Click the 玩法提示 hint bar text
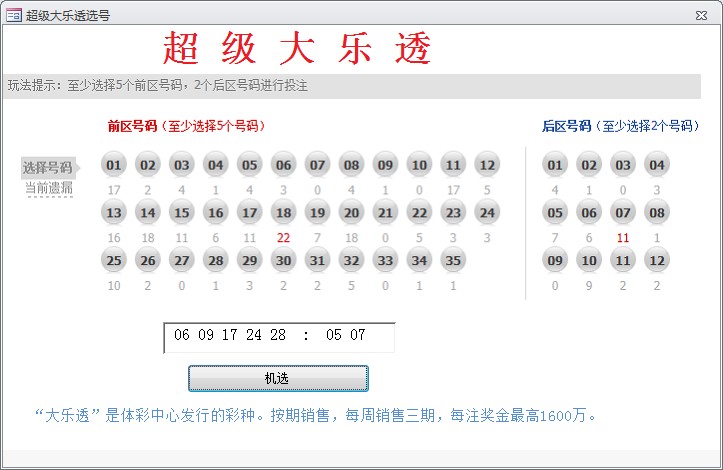This screenshot has width=723, height=470. 158,85
